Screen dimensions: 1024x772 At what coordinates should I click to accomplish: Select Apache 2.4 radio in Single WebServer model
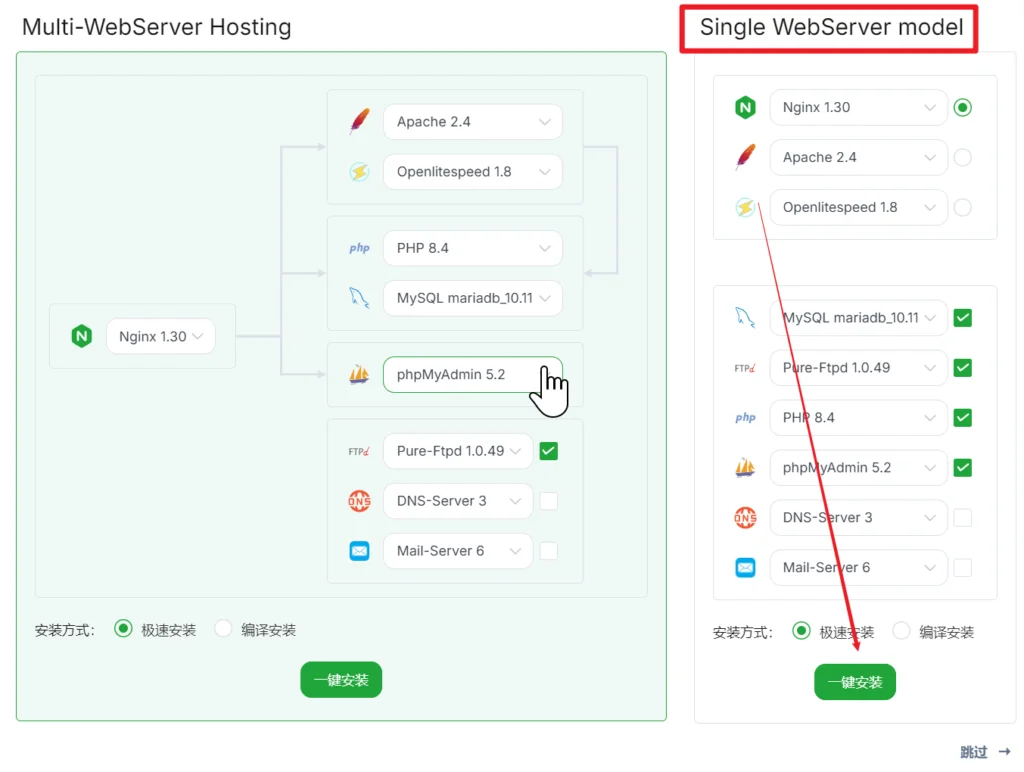coord(963,157)
